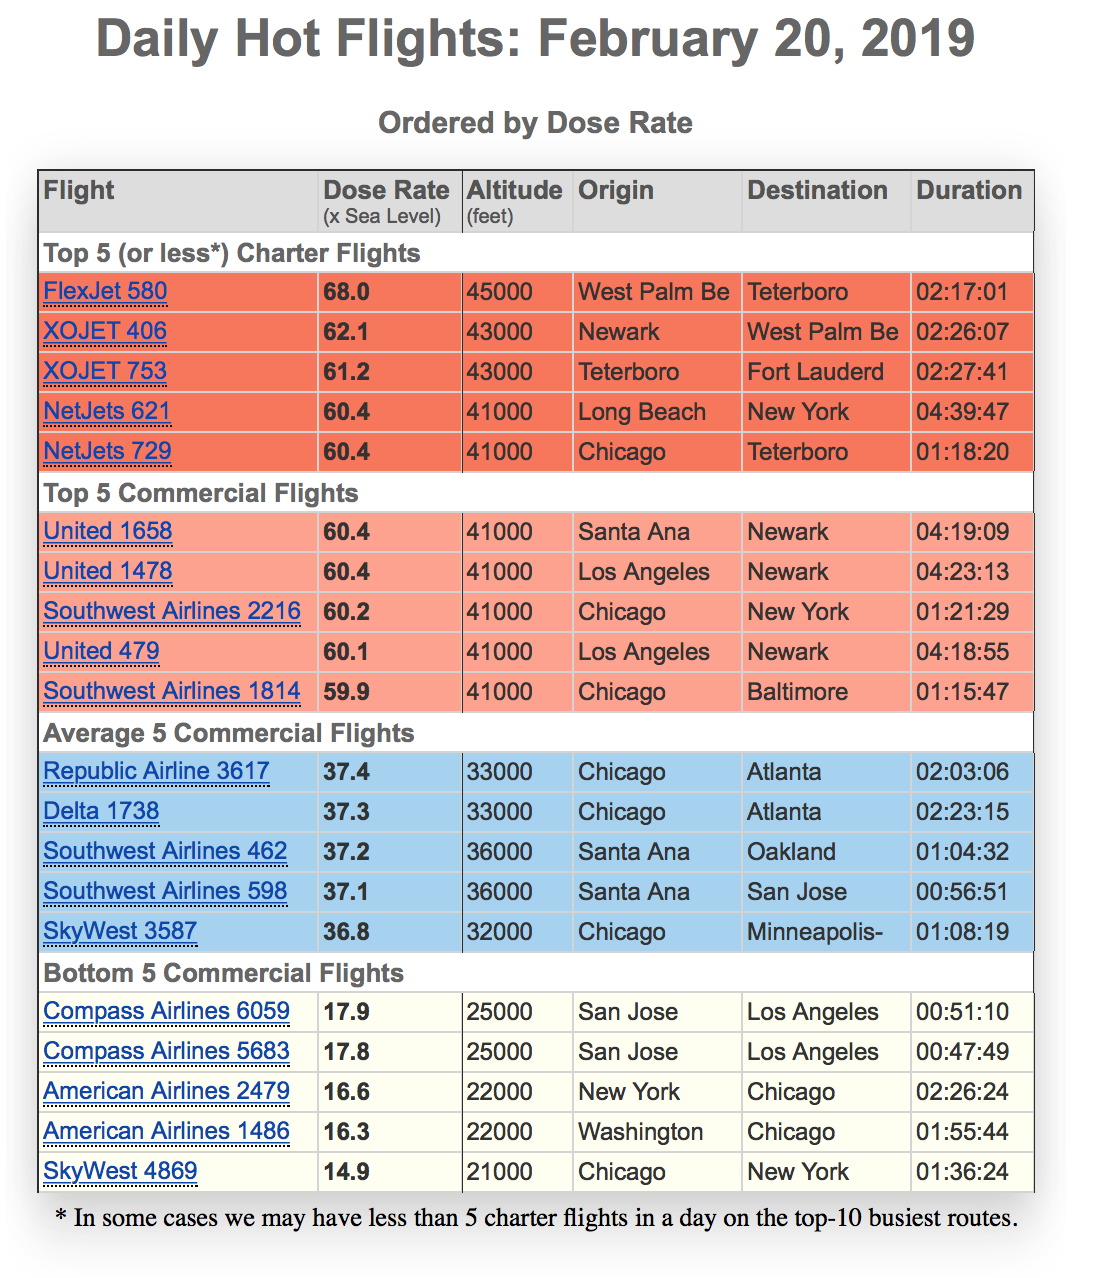Image resolution: width=1106 pixels, height=1278 pixels.
Task: Open Southwest Airlines 462 link
Action: (165, 852)
